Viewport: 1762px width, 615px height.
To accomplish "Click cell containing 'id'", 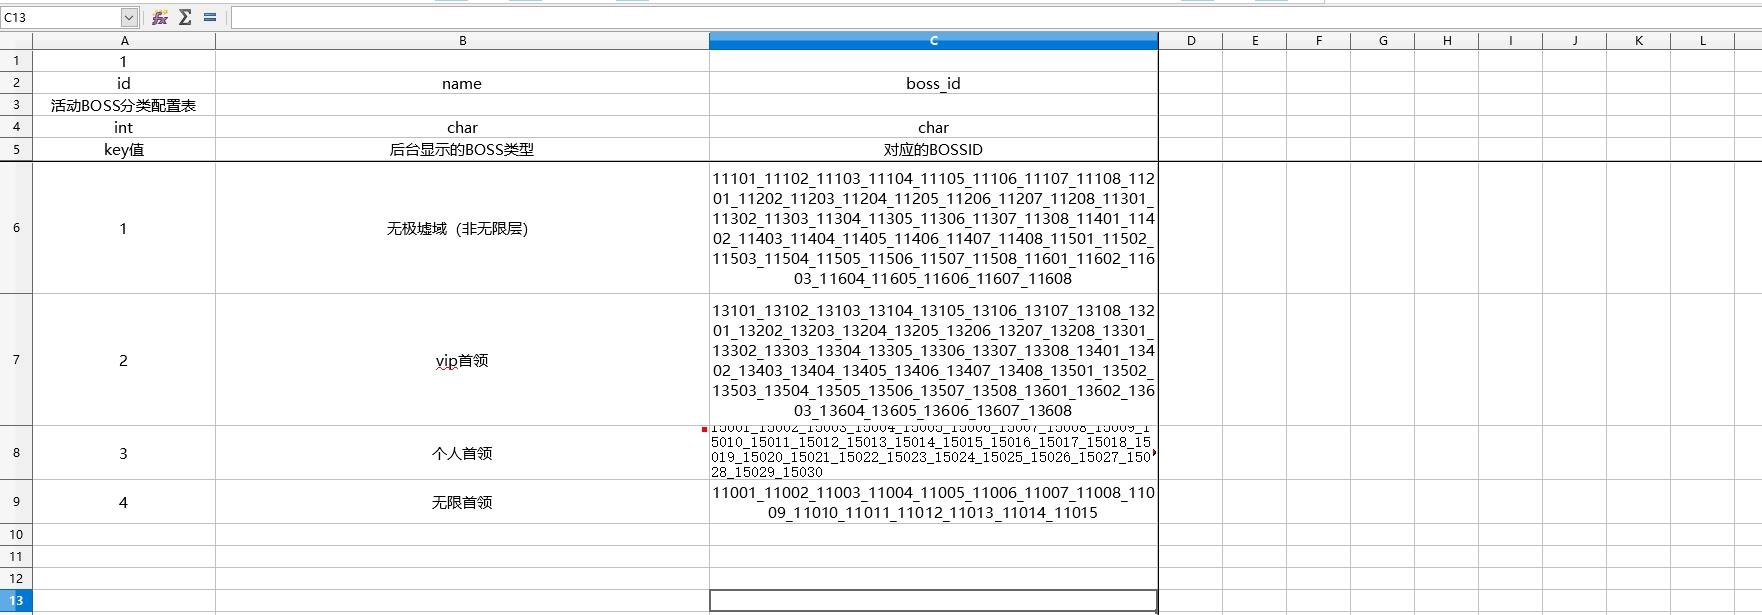I will point(124,83).
